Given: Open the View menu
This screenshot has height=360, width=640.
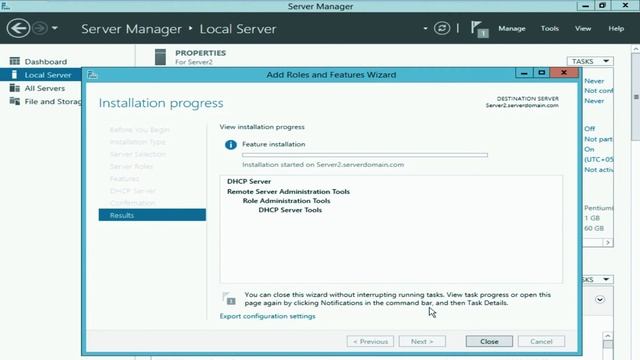Looking at the screenshot, I should pyautogui.click(x=583, y=28).
